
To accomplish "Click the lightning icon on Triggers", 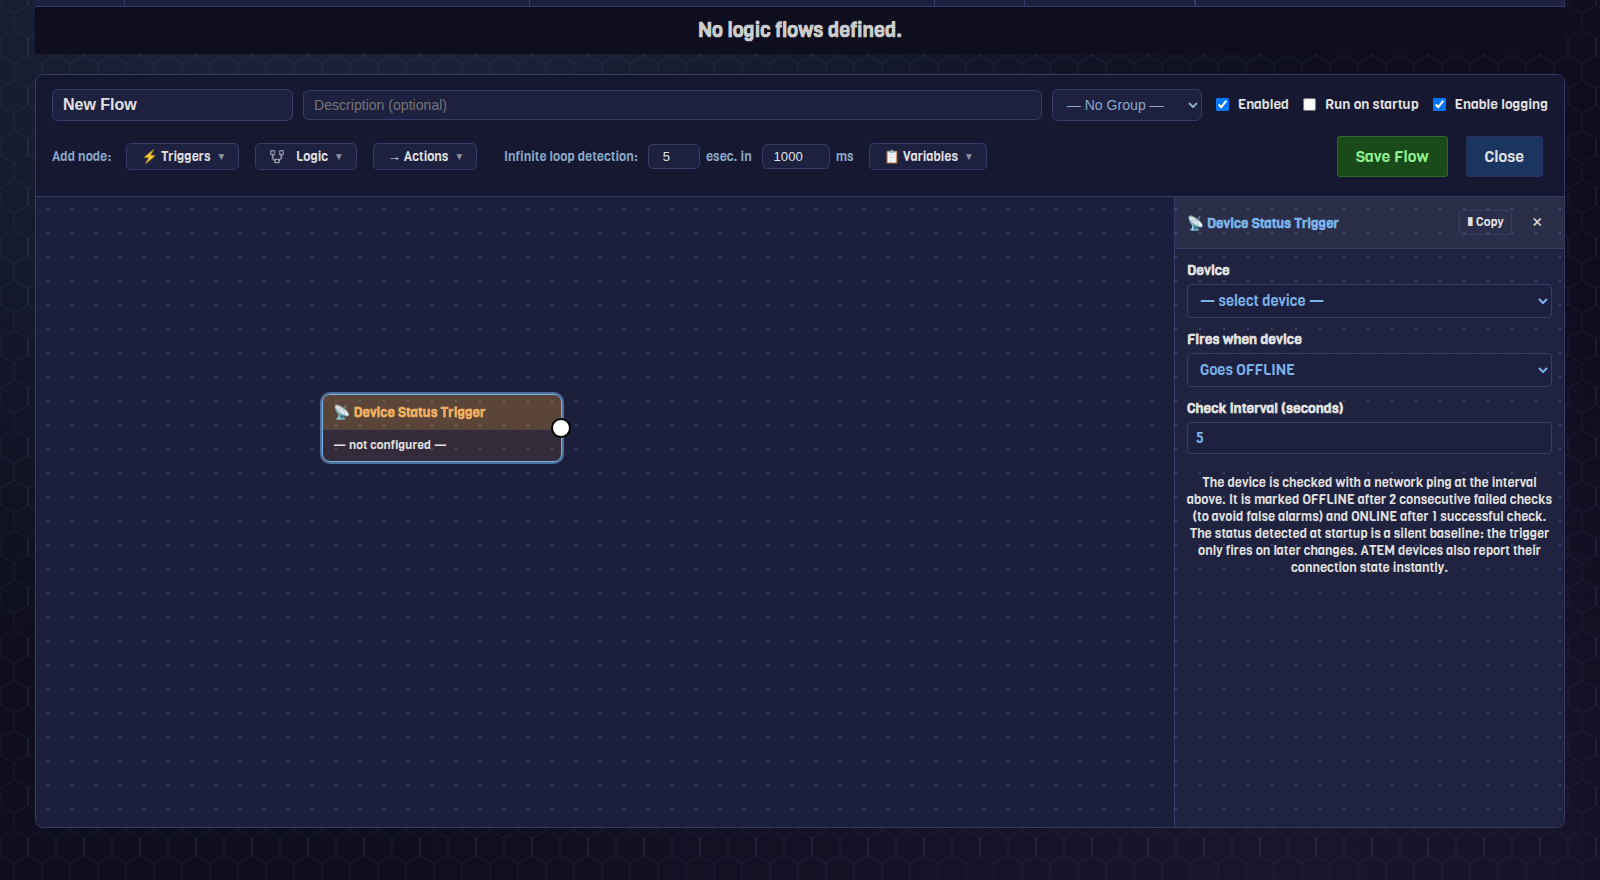I will tap(149, 157).
